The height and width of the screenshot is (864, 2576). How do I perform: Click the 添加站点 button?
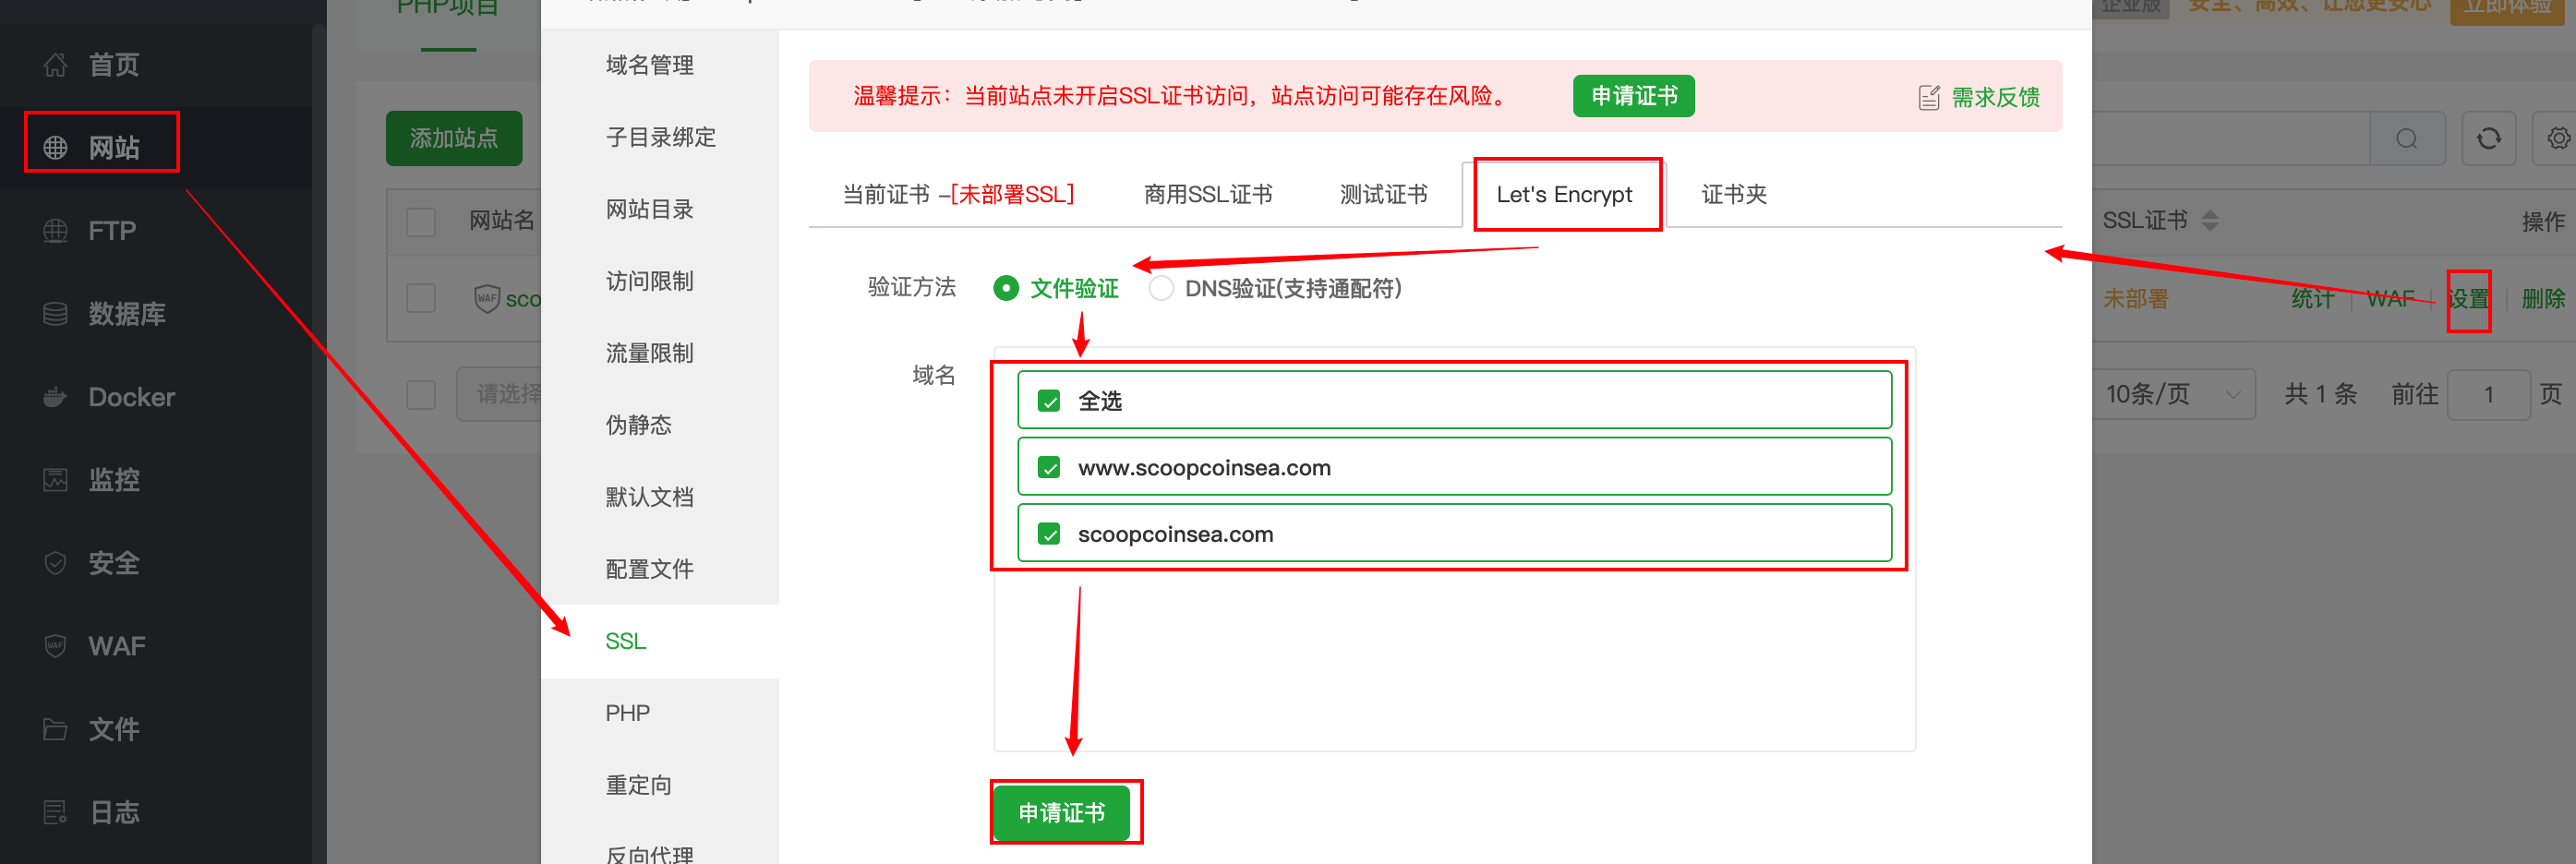pos(454,138)
